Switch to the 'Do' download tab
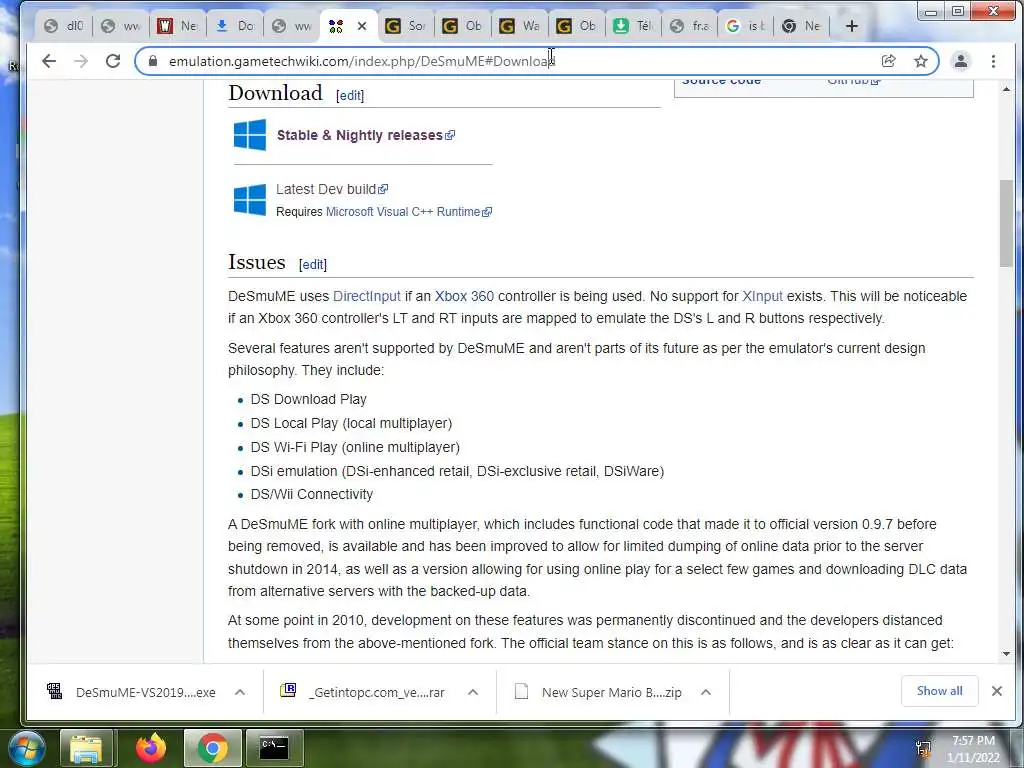1024x768 pixels. point(234,26)
